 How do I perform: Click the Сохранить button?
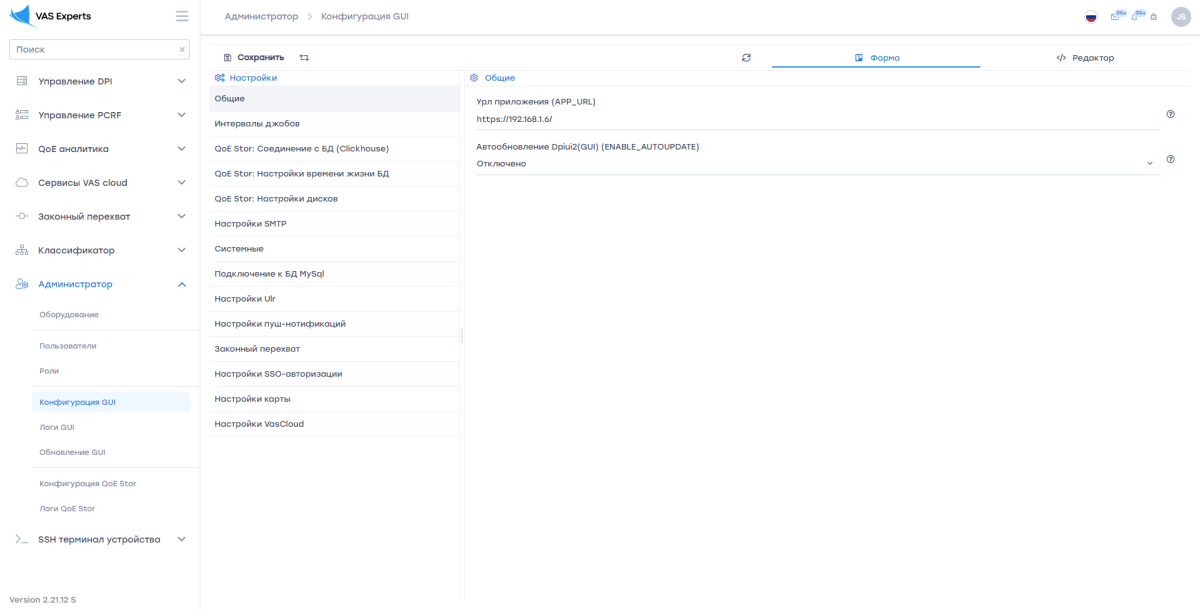point(254,58)
